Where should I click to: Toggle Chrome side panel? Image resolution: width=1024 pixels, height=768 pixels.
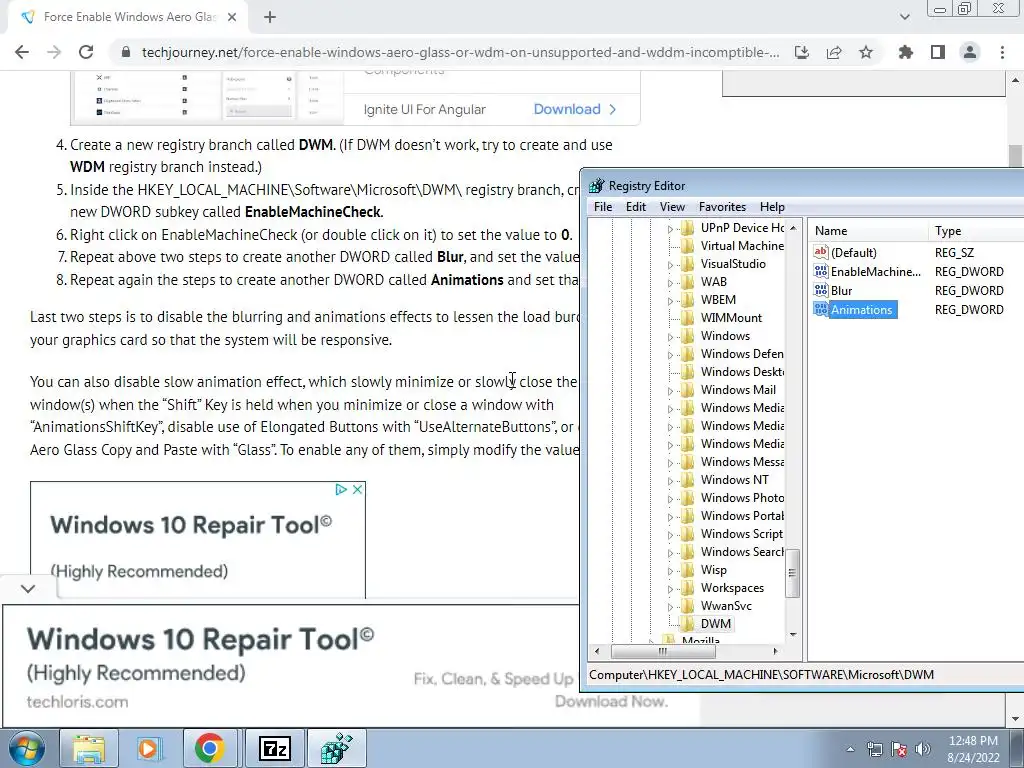(x=938, y=52)
